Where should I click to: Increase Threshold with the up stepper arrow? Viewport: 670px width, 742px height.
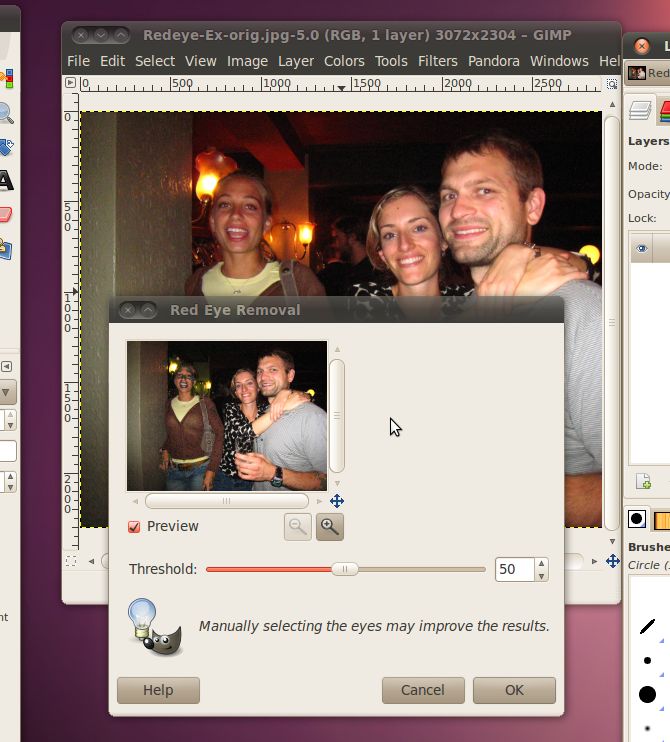541,563
